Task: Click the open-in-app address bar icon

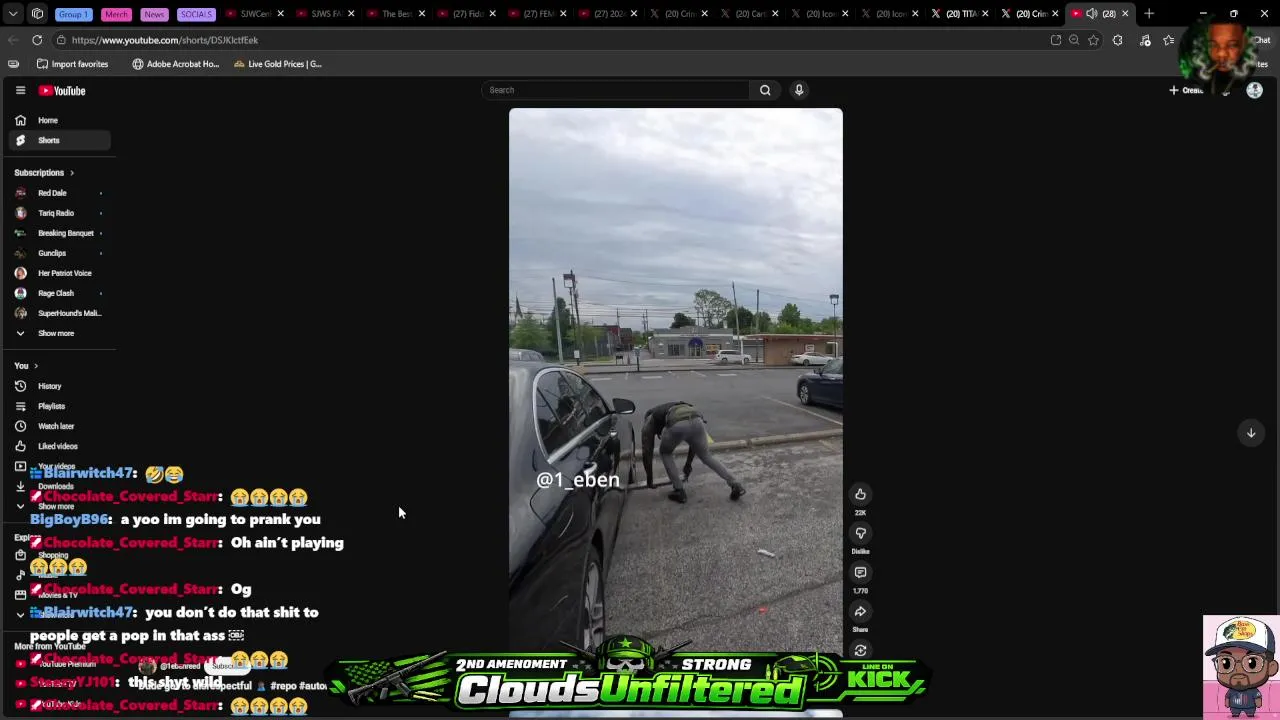Action: [1056, 40]
